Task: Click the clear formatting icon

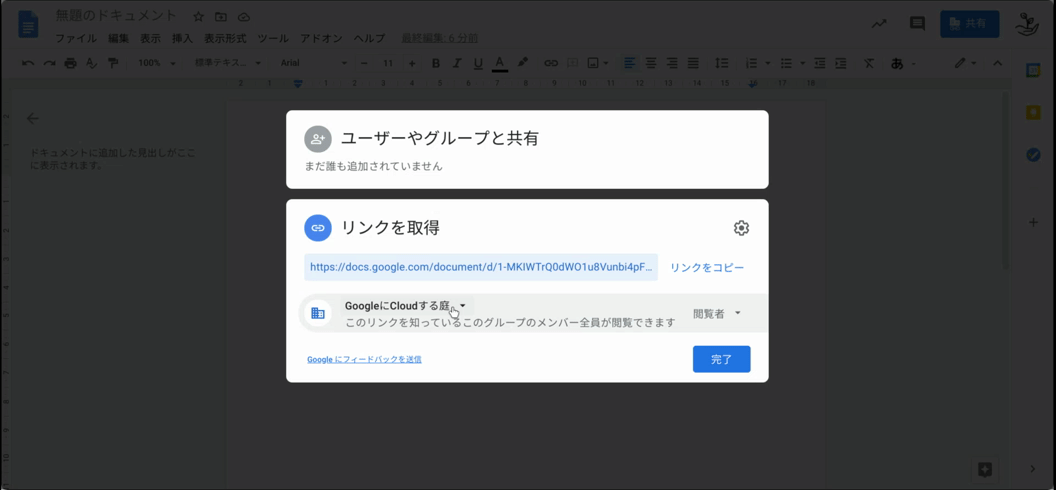Action: pos(869,63)
